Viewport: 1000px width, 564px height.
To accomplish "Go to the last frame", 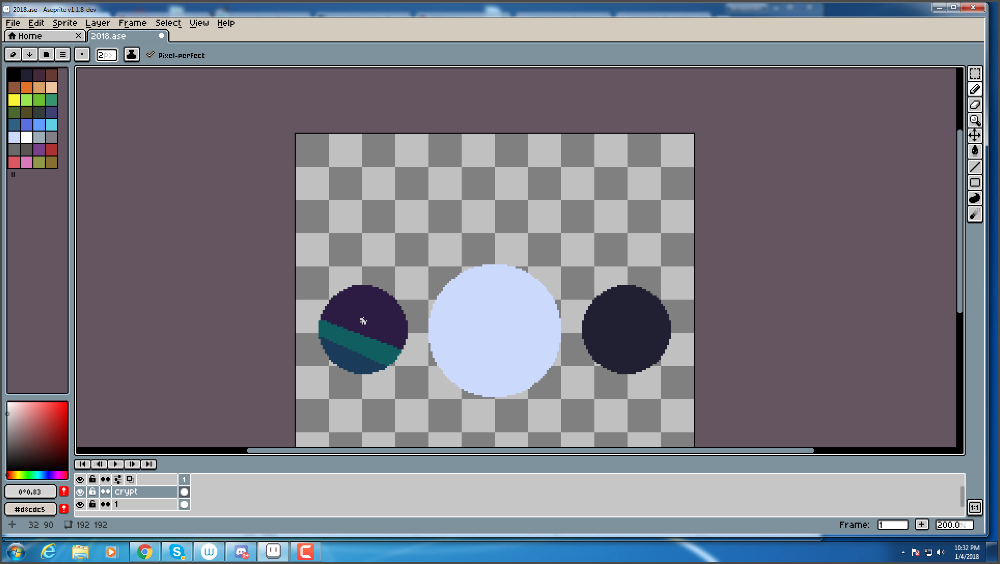I will pyautogui.click(x=149, y=464).
